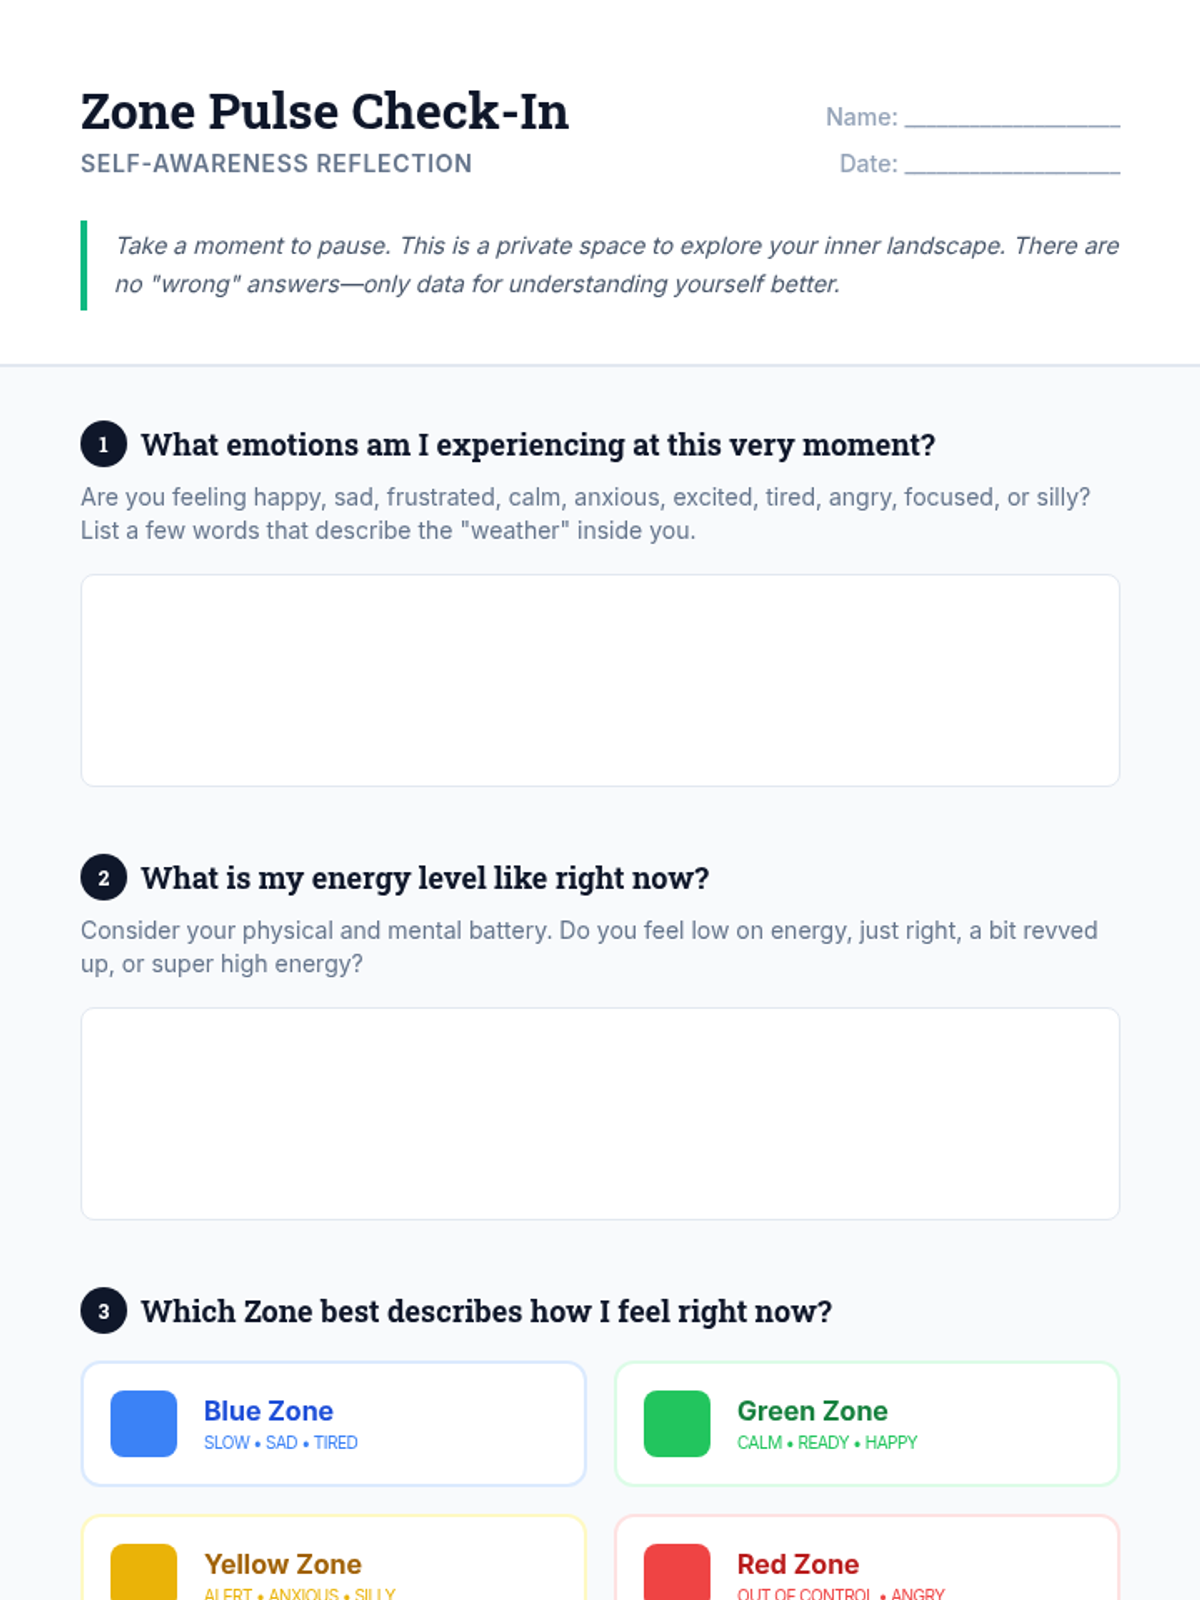Click the Green Zone title text
This screenshot has width=1200, height=1600.
[x=812, y=1411]
